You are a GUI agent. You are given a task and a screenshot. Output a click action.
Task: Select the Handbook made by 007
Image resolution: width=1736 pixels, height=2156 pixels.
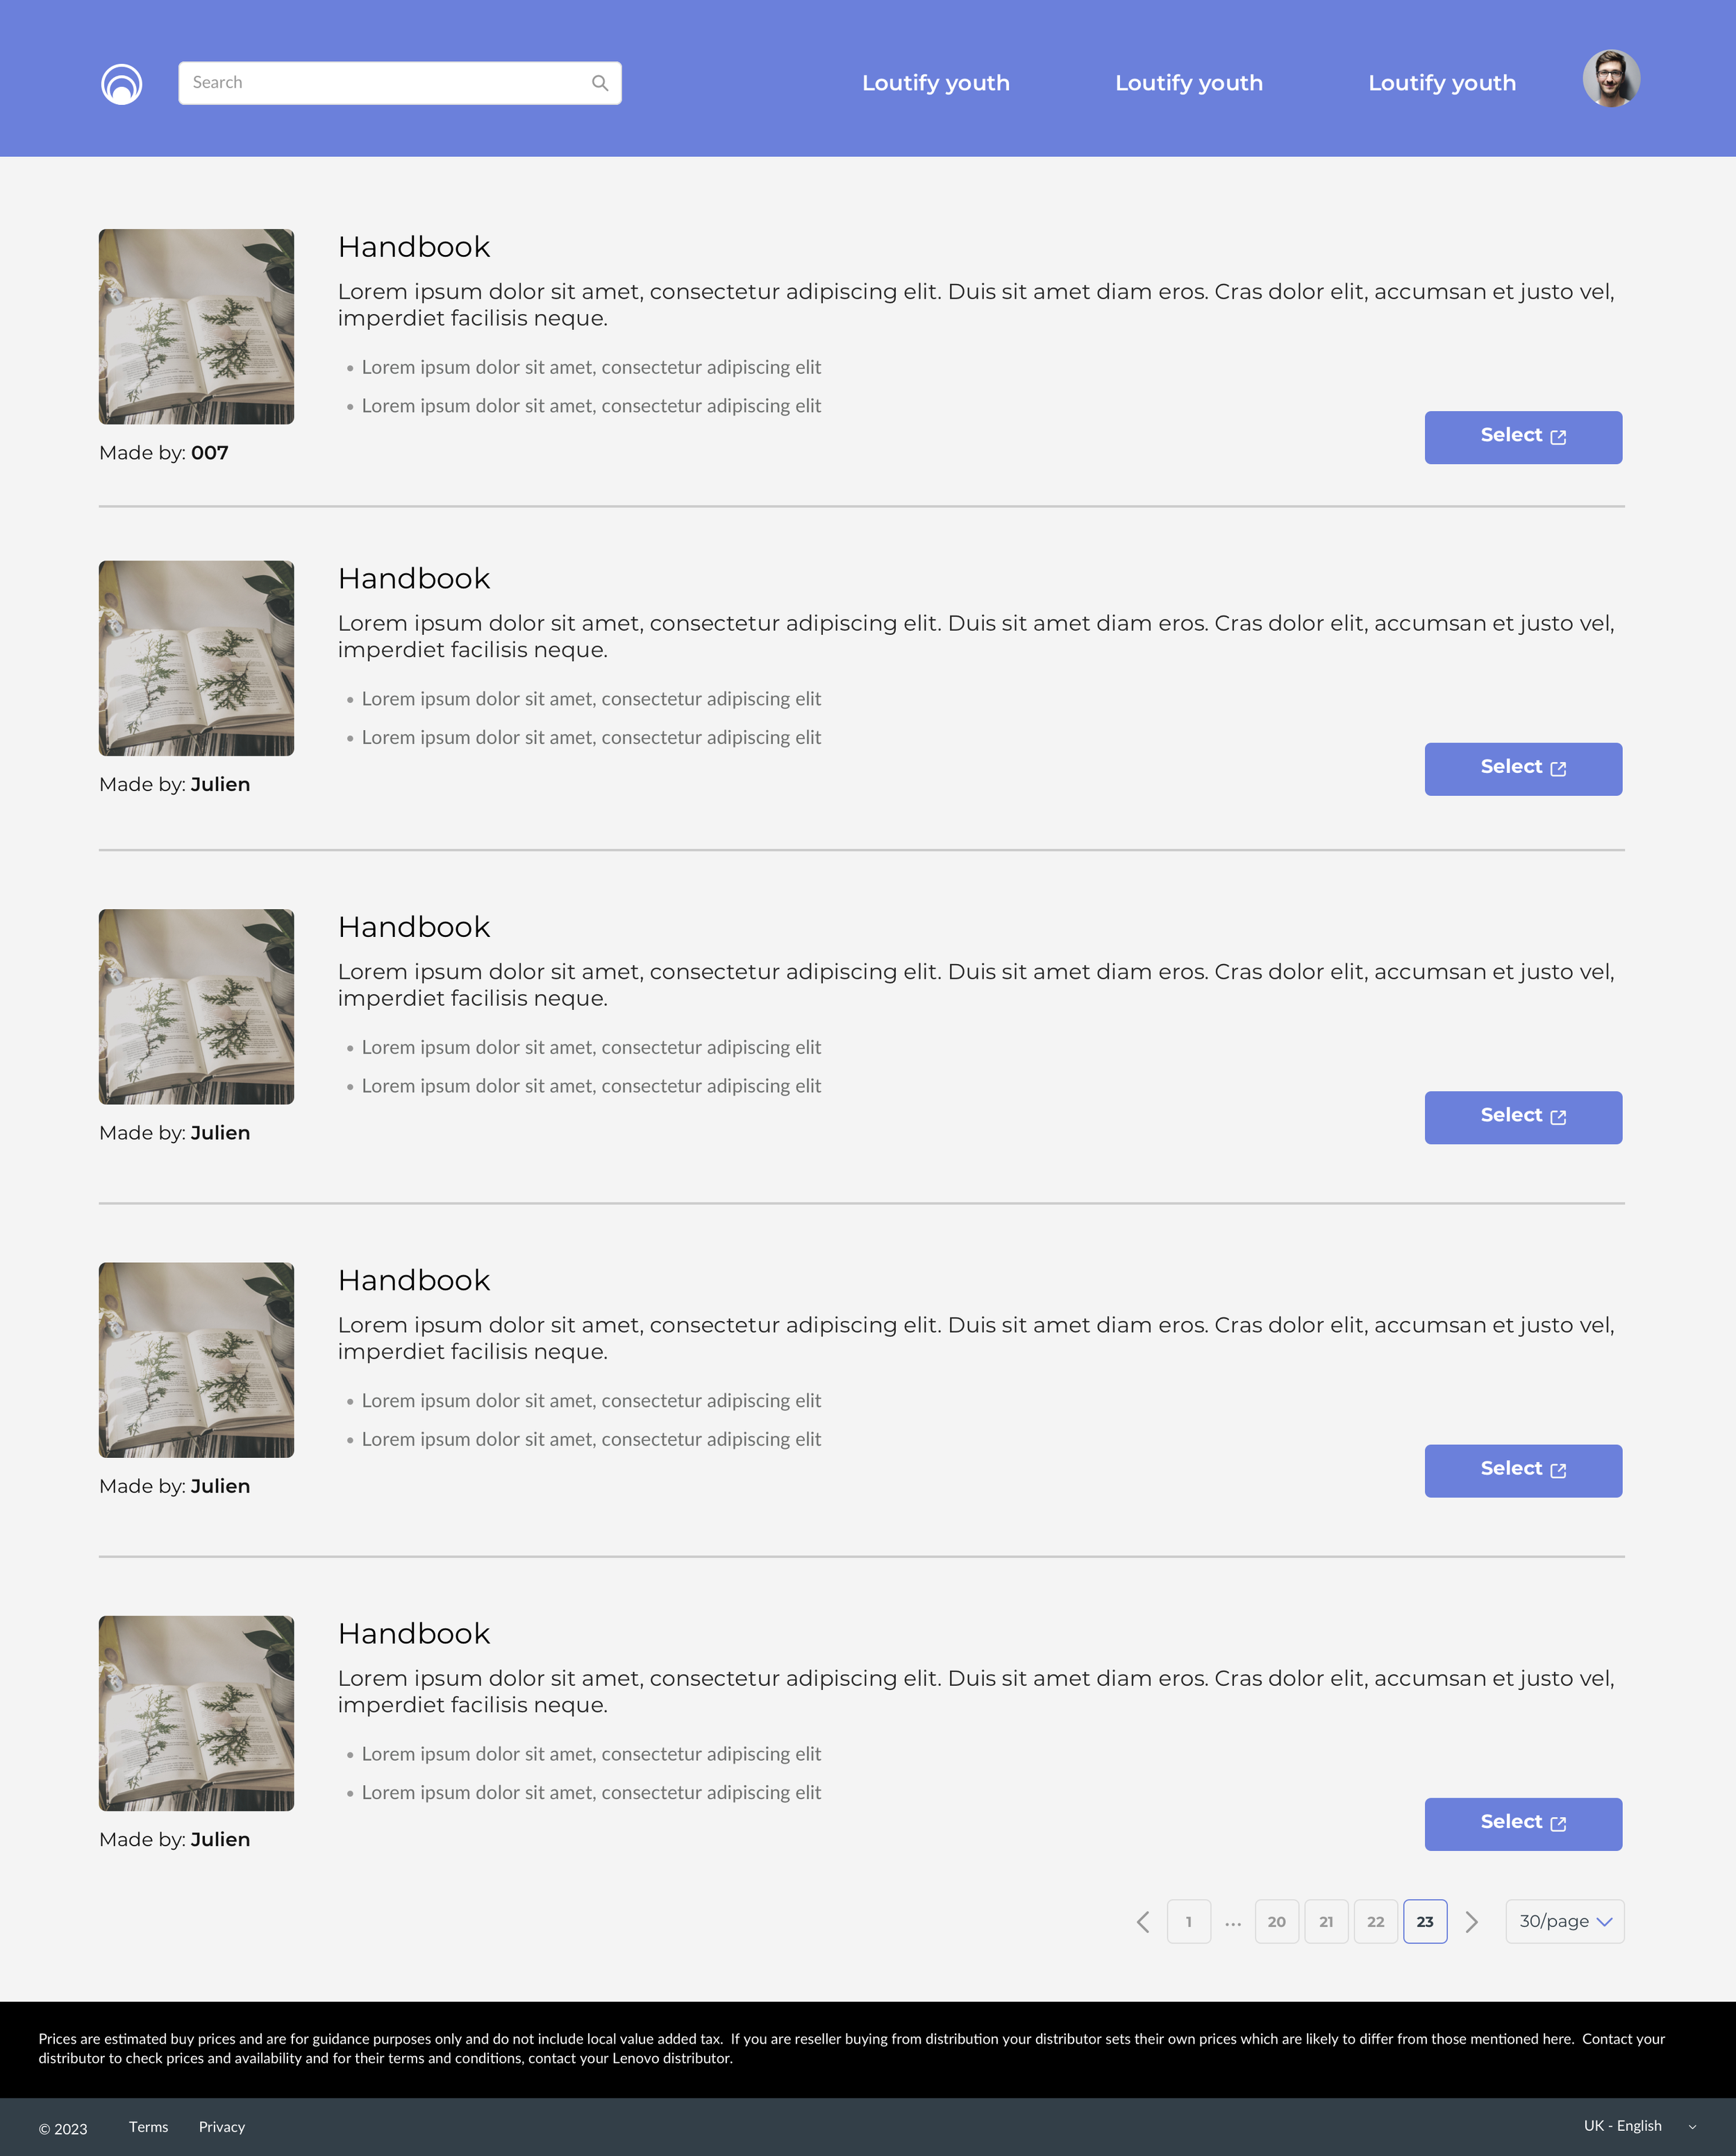pos(1523,437)
